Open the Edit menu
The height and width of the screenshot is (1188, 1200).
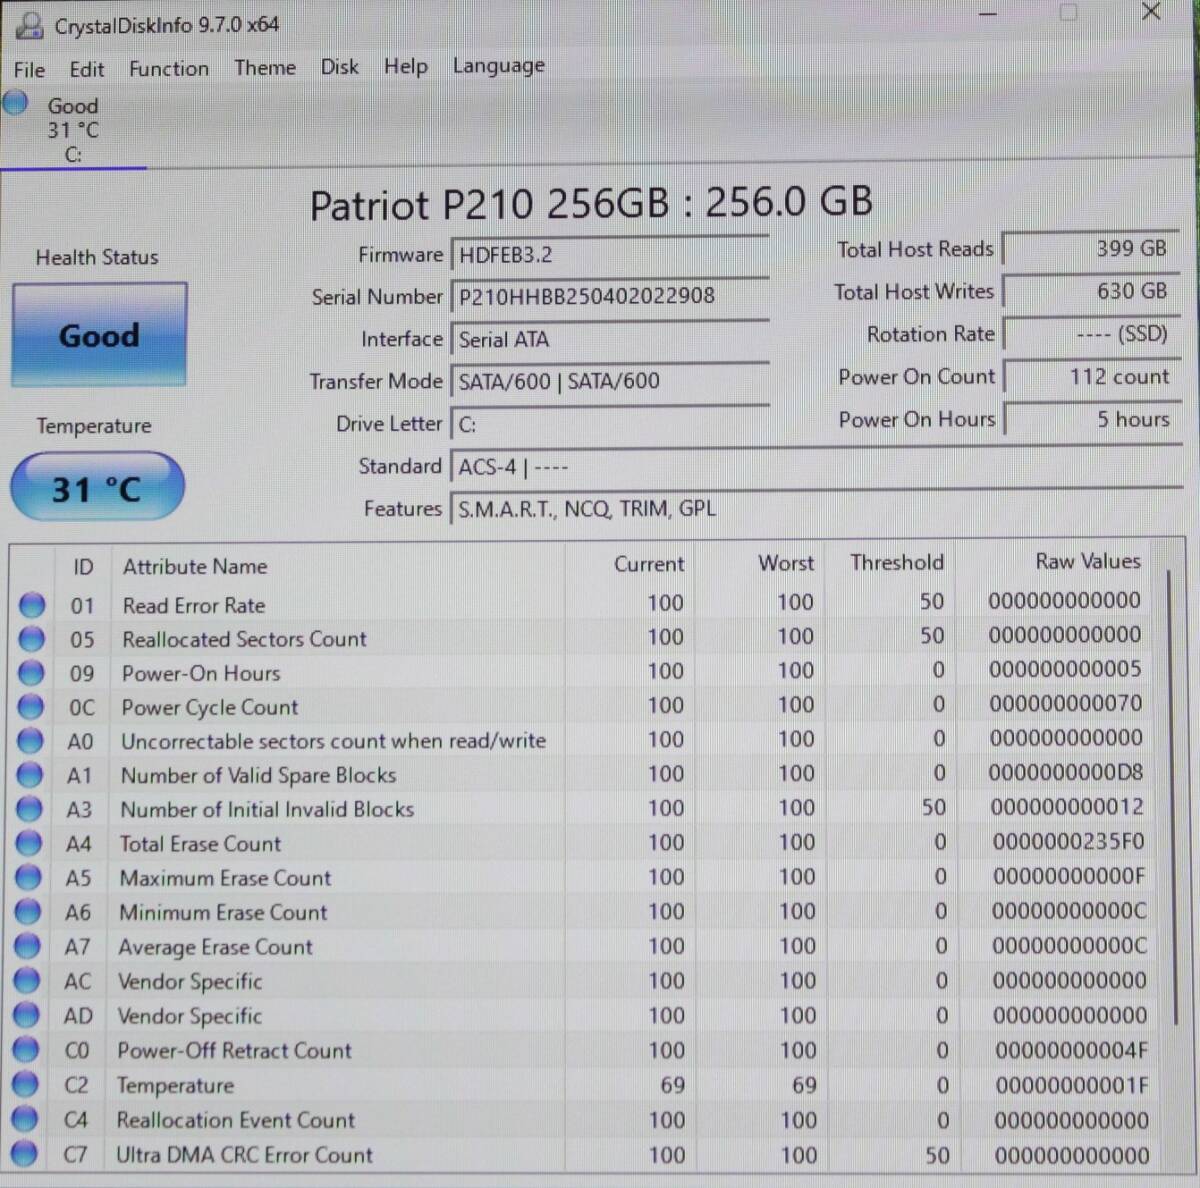(x=87, y=69)
